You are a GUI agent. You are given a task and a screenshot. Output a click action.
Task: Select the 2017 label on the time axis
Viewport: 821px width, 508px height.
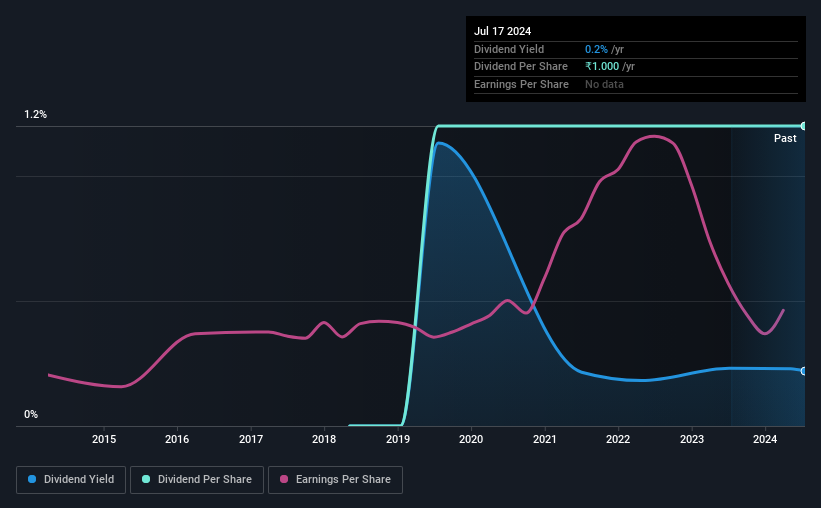[x=251, y=439]
